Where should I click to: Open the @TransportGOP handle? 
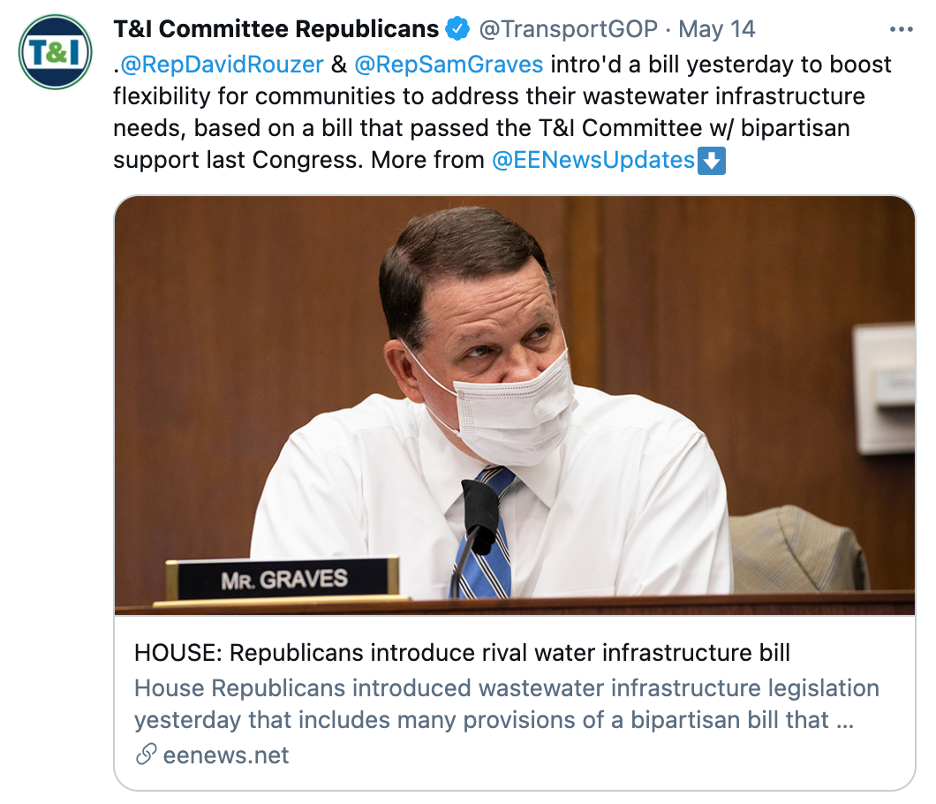point(568,29)
